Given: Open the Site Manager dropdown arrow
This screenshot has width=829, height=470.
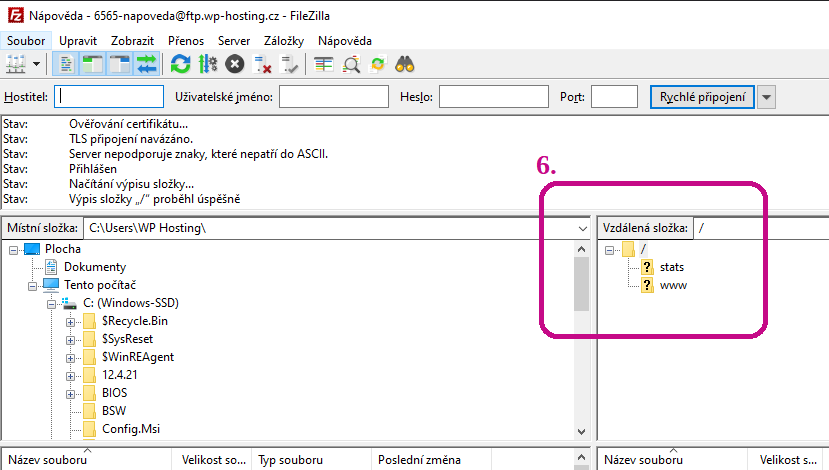Looking at the screenshot, I should point(37,64).
